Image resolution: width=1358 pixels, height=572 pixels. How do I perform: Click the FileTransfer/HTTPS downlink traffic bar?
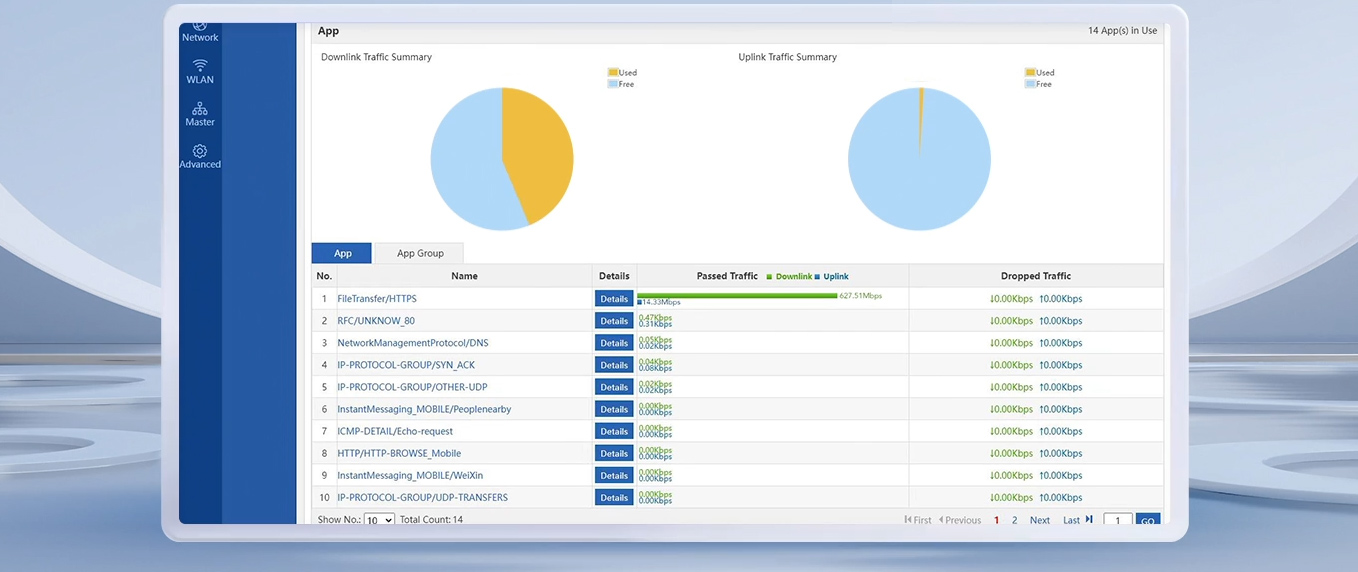737,295
